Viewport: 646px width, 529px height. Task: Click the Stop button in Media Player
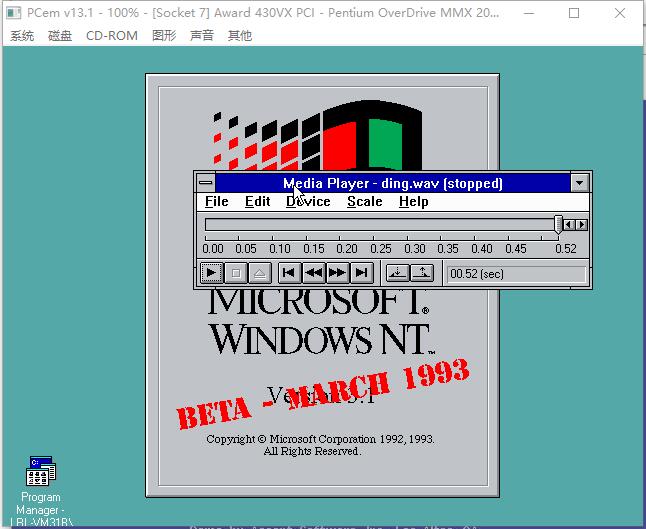[236, 273]
